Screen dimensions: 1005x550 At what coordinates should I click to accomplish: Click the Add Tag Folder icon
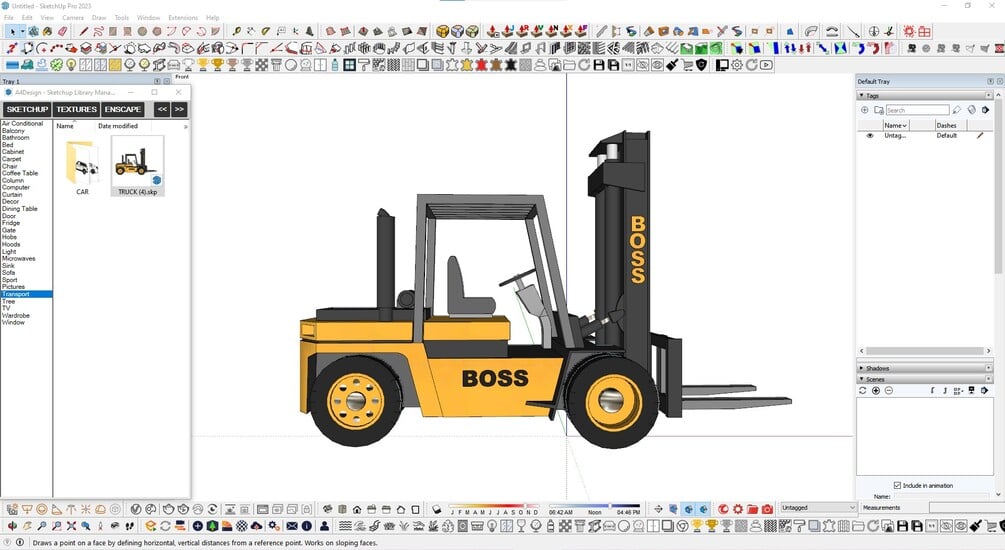[x=879, y=110]
